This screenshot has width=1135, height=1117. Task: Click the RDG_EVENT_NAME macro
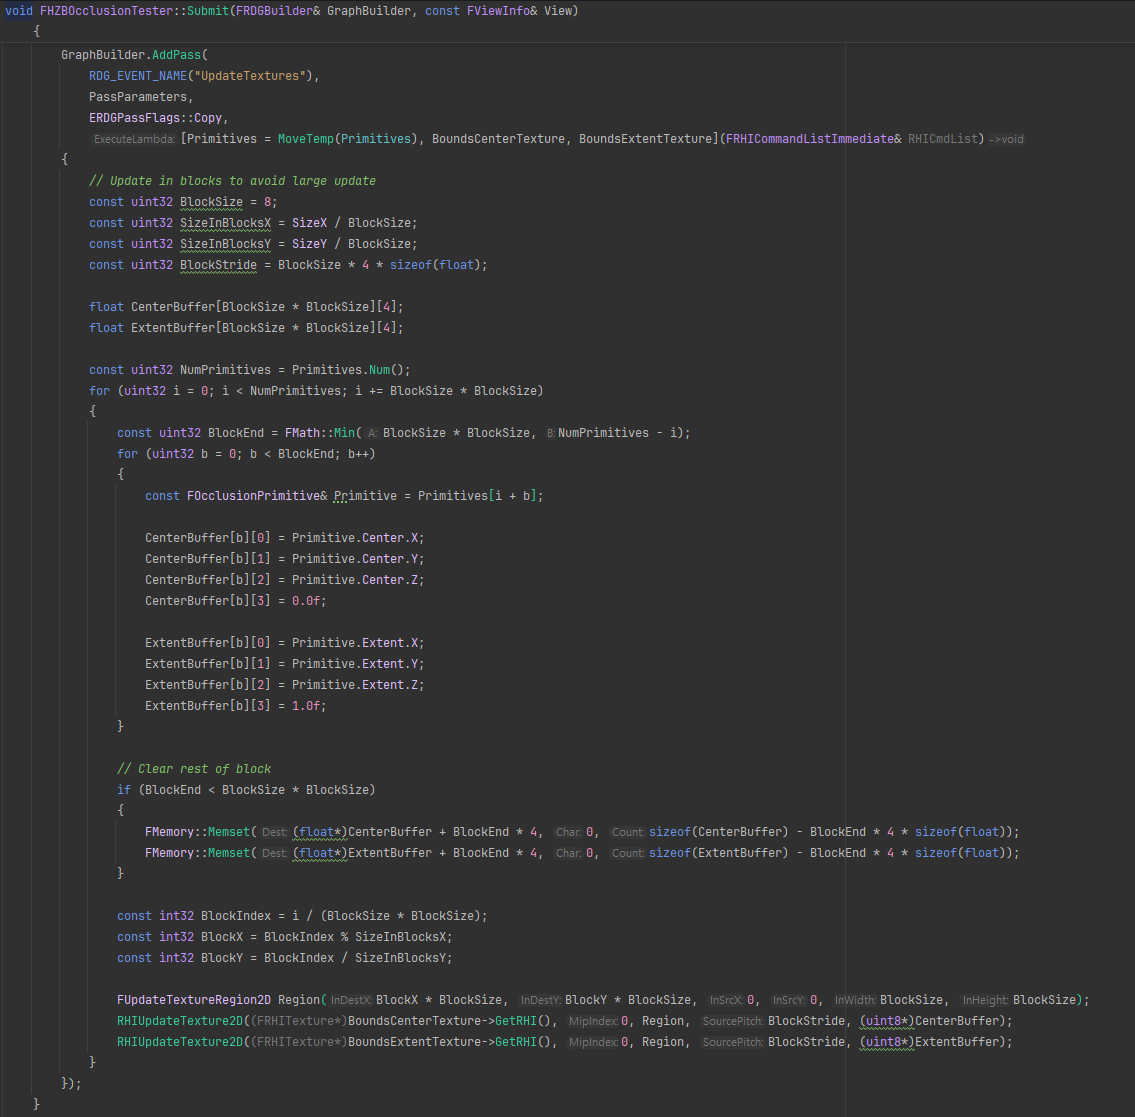pos(138,76)
